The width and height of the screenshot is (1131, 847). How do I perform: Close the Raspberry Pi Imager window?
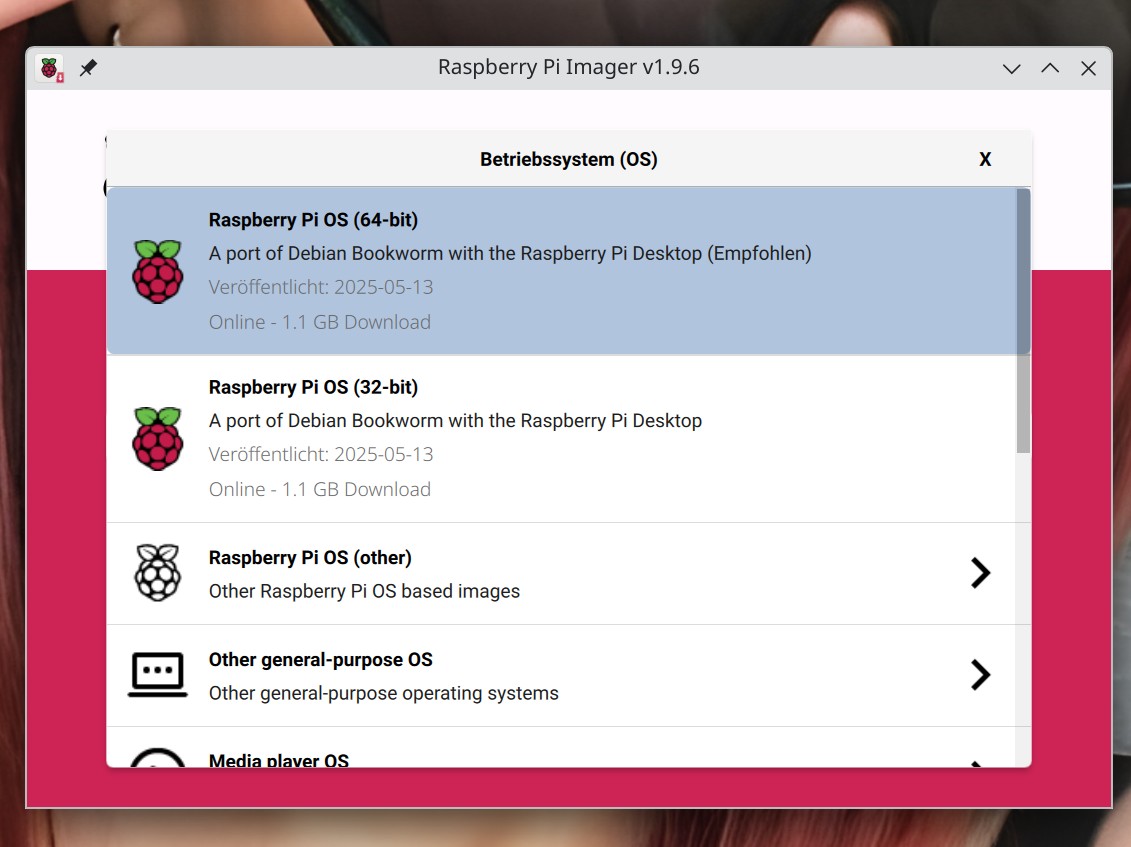[1088, 69]
